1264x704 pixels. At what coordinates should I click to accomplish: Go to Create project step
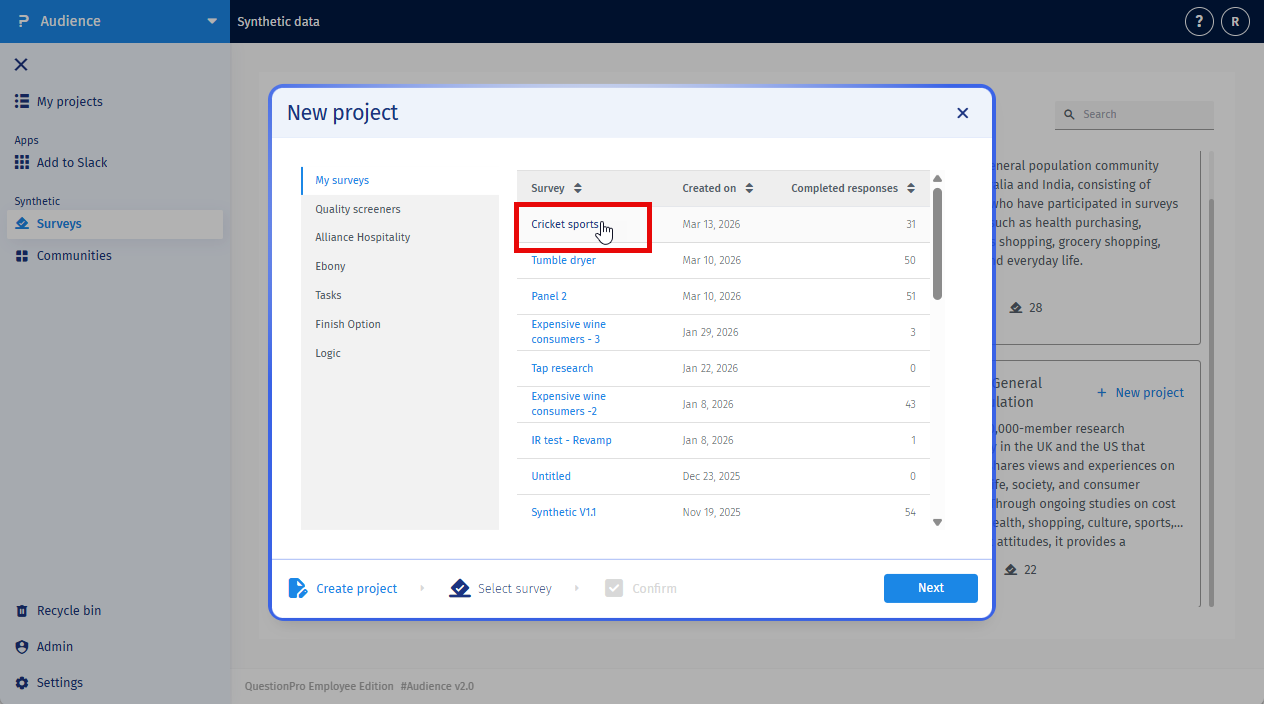(356, 589)
